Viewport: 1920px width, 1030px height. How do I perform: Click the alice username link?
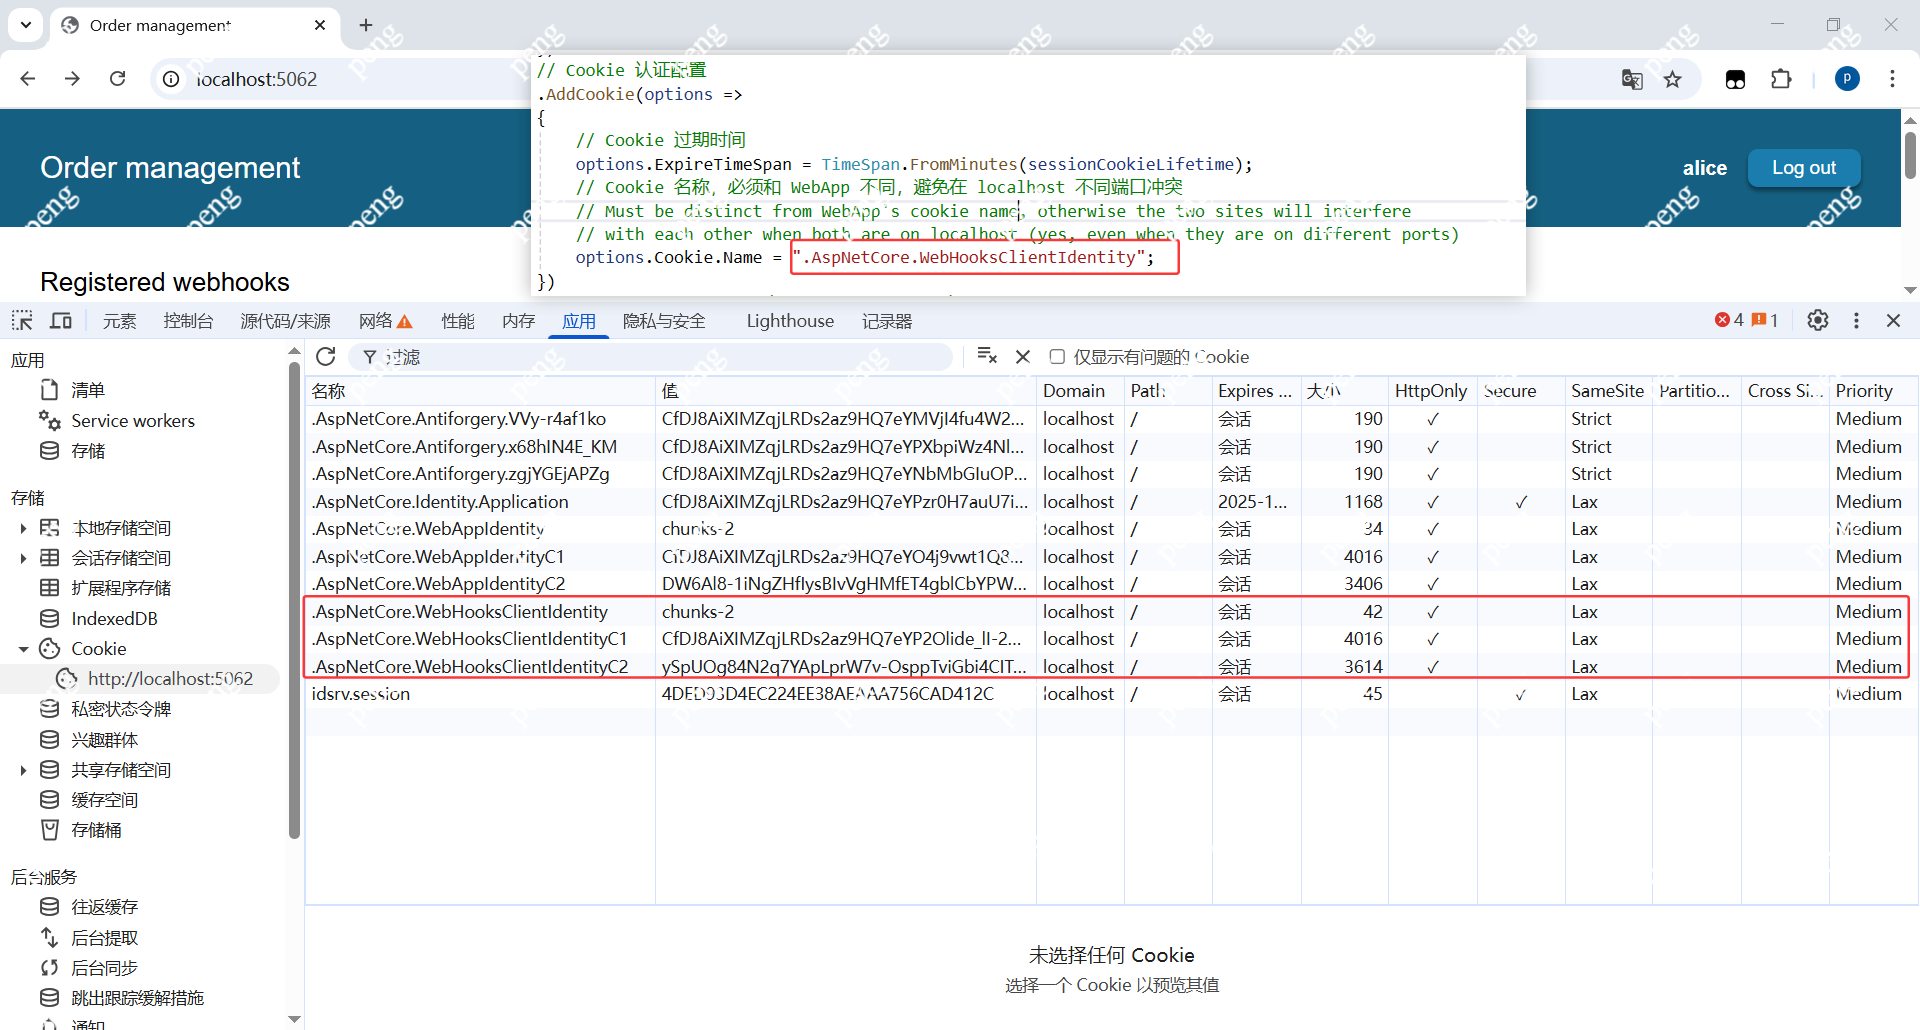click(1704, 168)
